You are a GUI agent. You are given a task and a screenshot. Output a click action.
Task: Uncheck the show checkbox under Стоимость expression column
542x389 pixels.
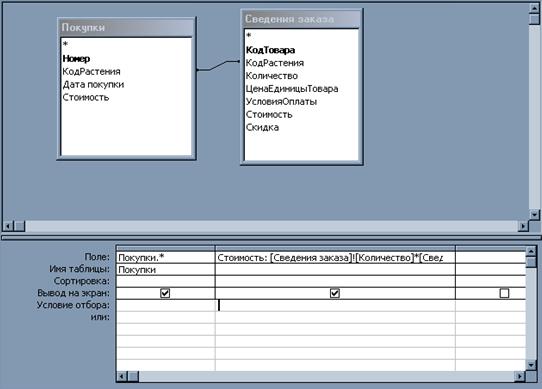(x=335, y=293)
